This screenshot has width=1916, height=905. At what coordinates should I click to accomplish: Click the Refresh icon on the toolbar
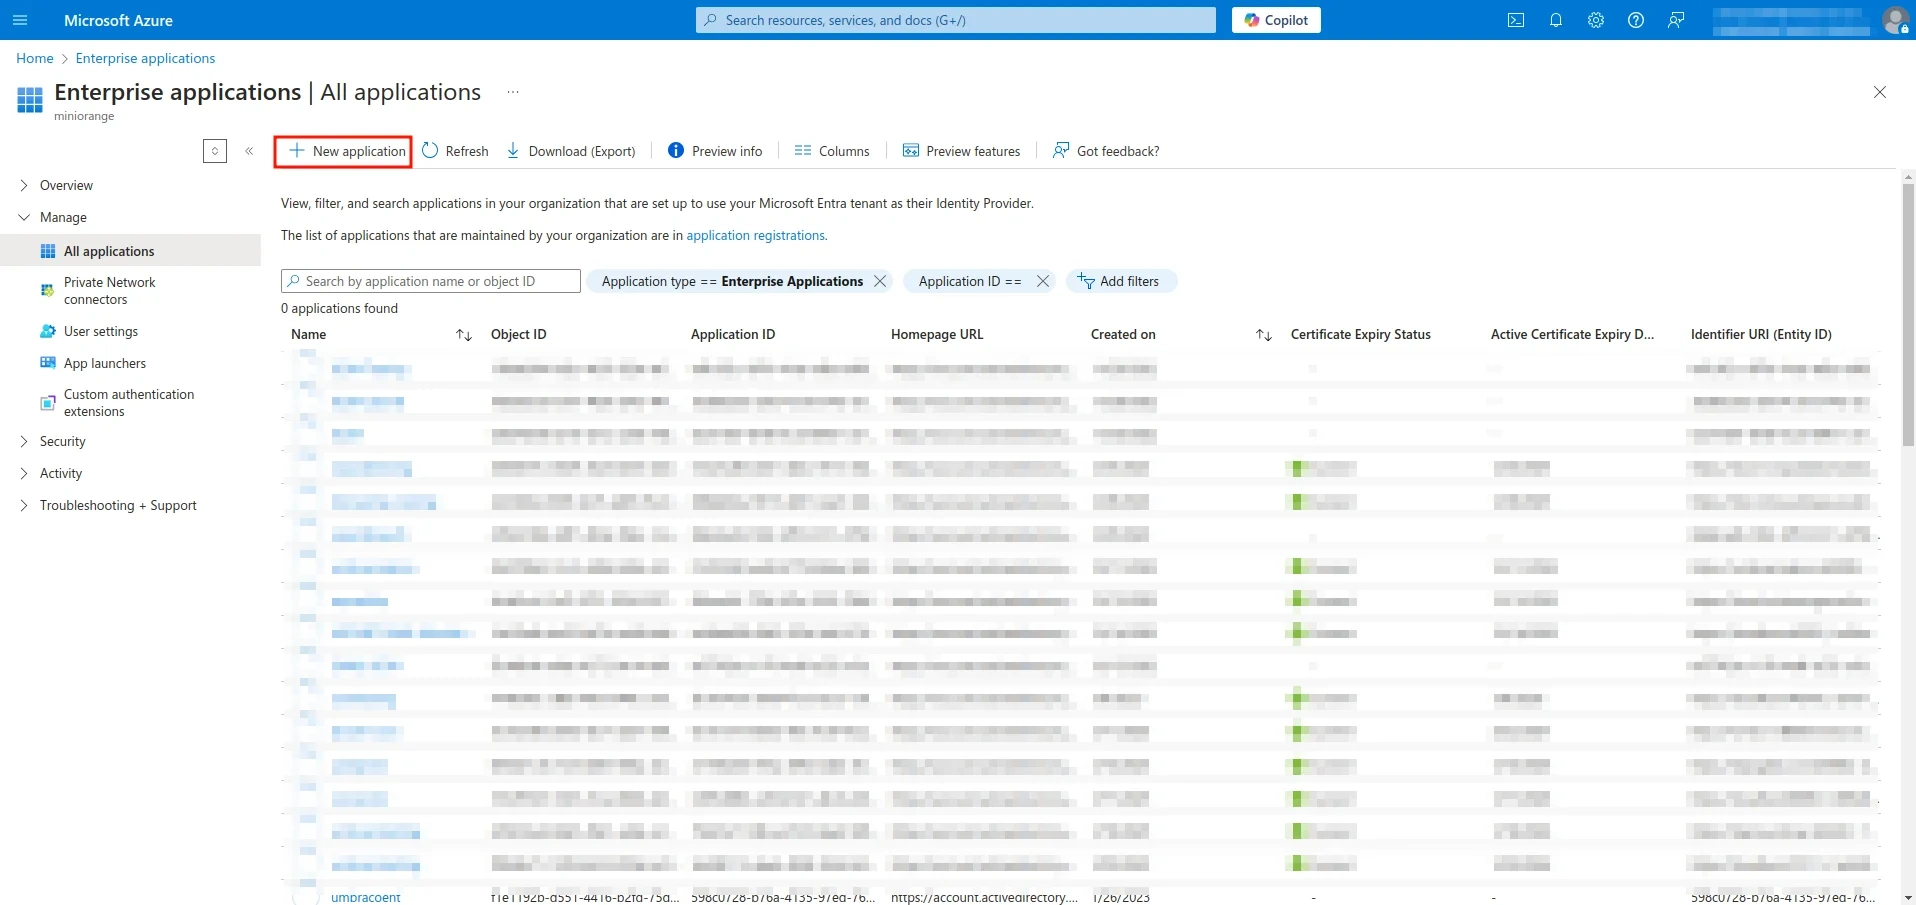(430, 150)
